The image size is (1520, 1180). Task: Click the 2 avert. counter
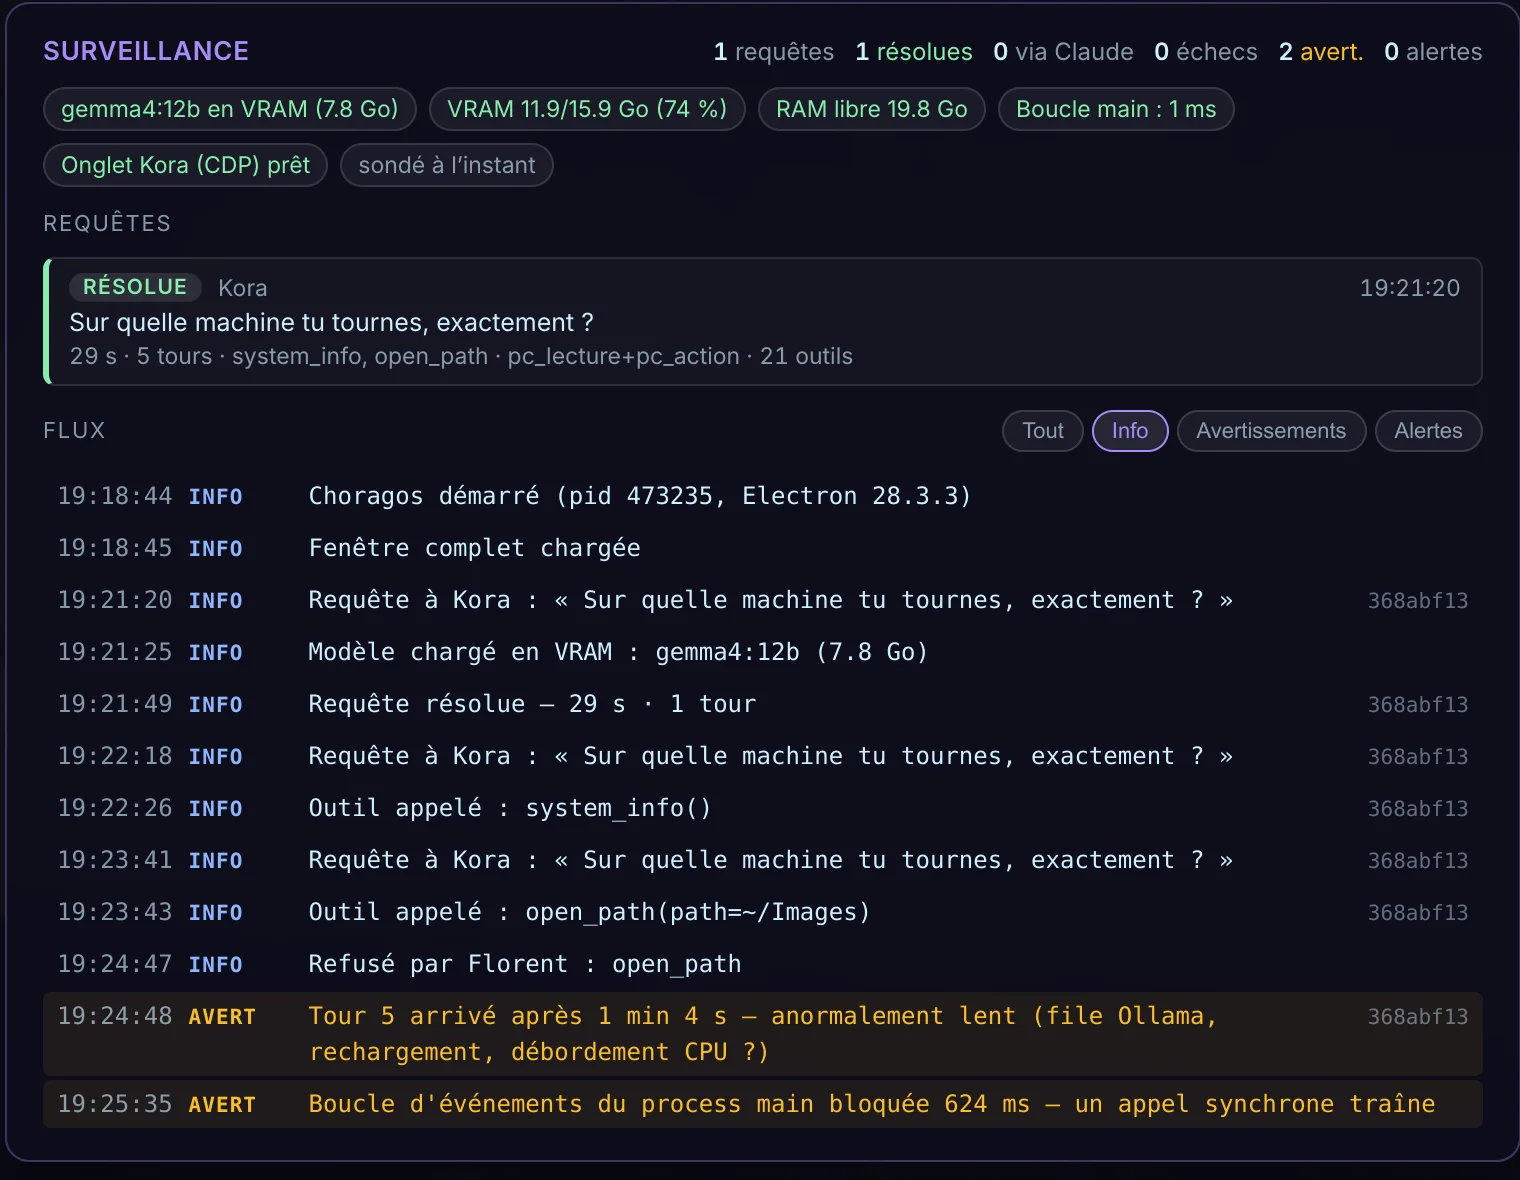(1321, 52)
